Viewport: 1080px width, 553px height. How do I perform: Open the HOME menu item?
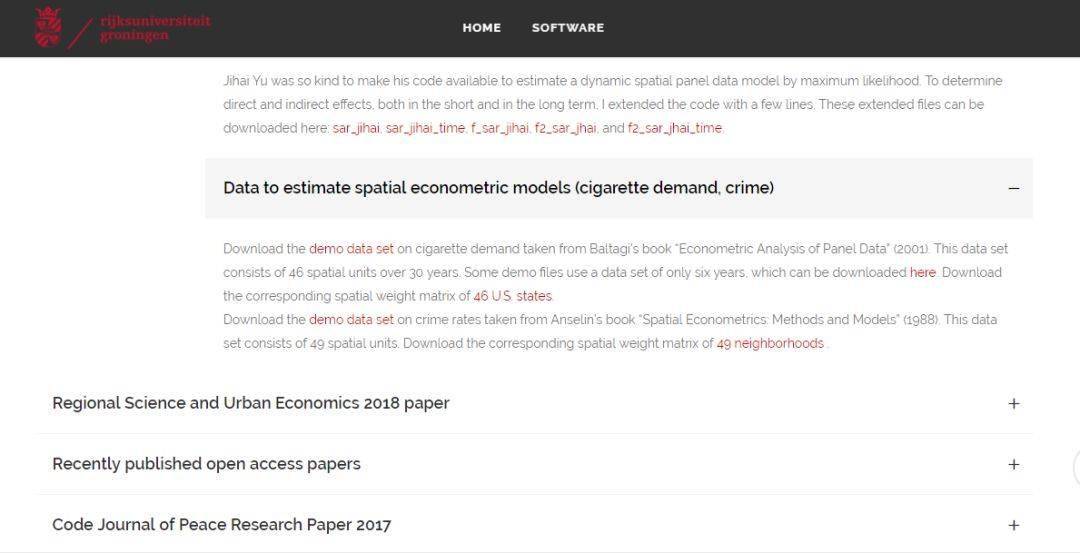pos(481,28)
